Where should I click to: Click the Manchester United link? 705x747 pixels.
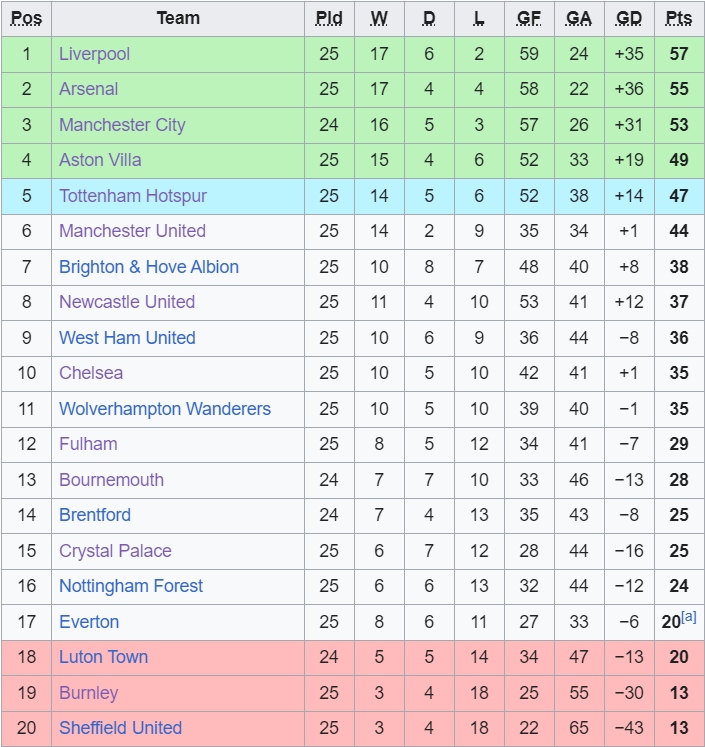pos(132,231)
